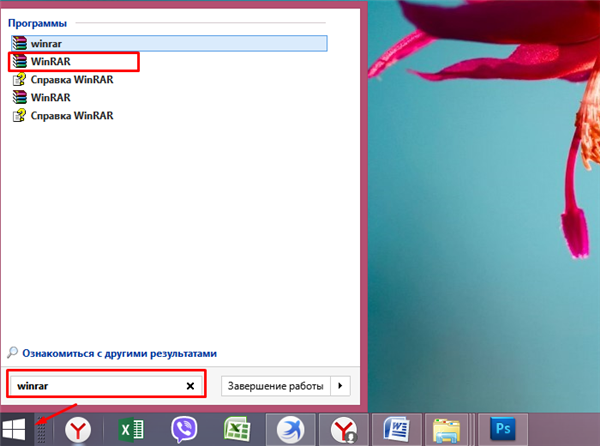Open Yandex Browser from taskbar

coord(78,430)
